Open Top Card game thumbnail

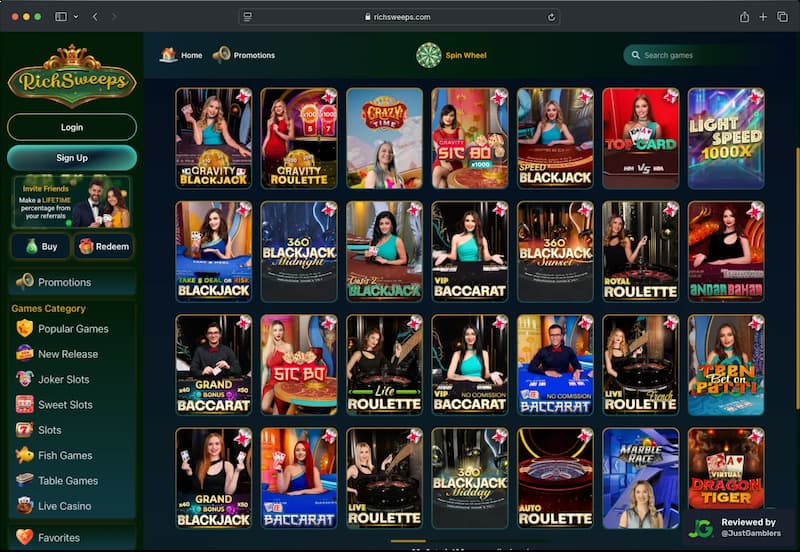pos(640,138)
